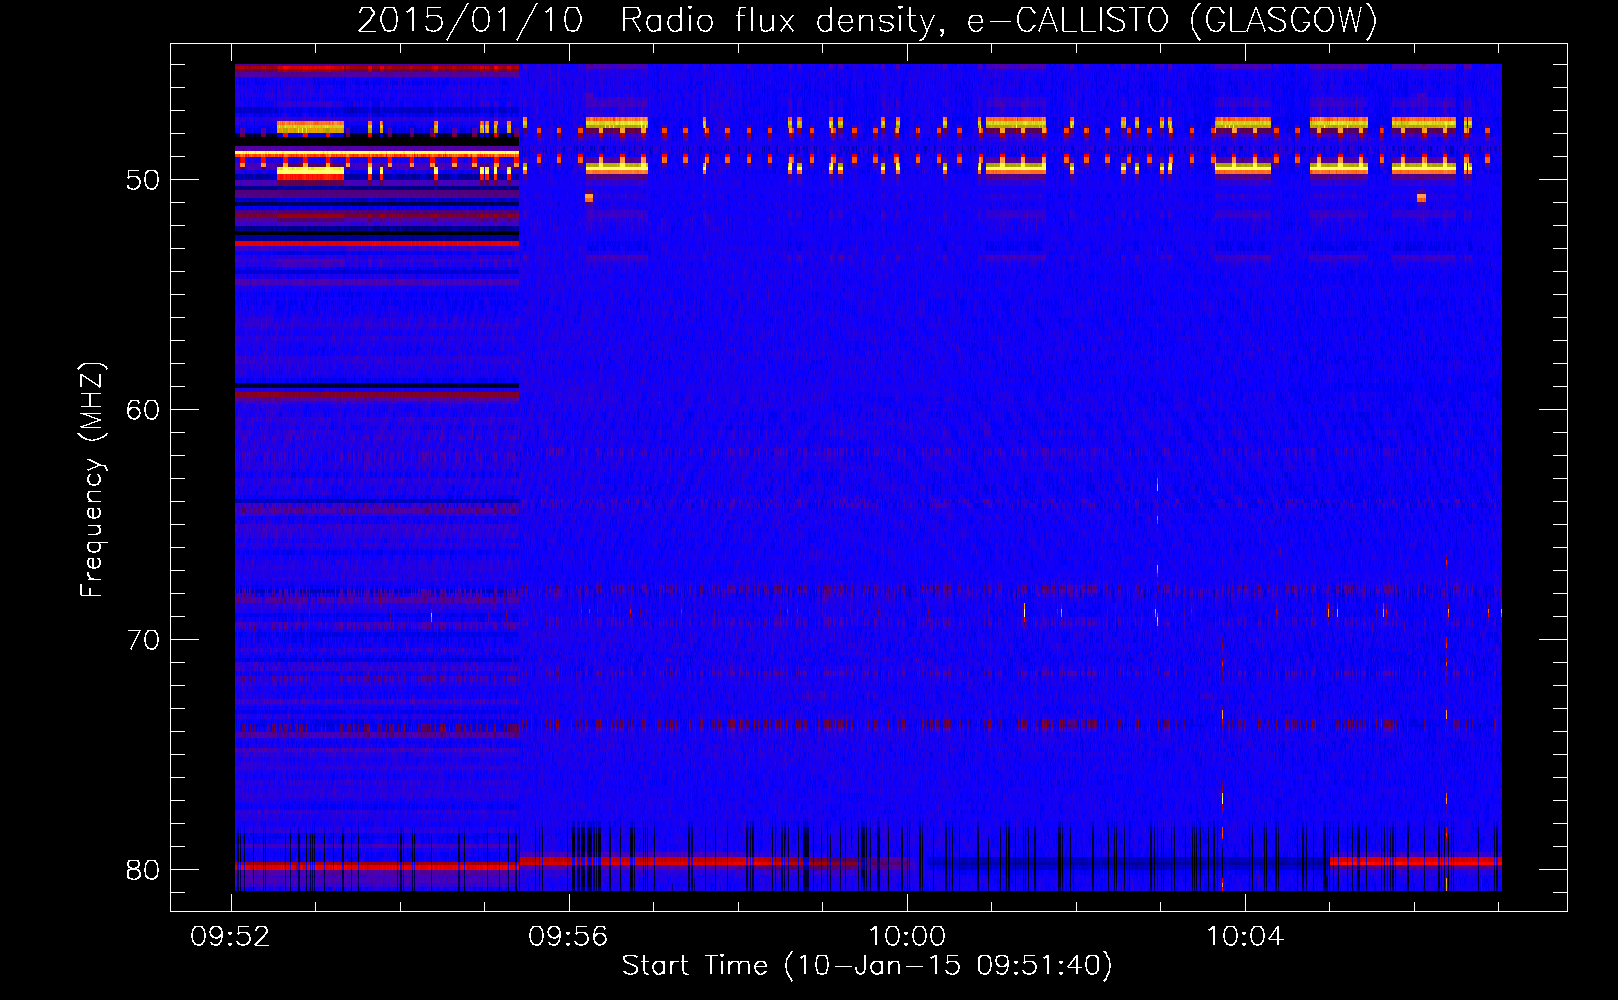
Task: Click the 50 frequency tick label
Action: click(x=143, y=180)
